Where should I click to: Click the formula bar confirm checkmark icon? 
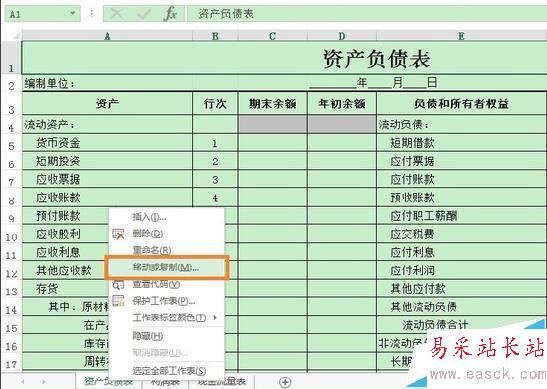(x=144, y=14)
